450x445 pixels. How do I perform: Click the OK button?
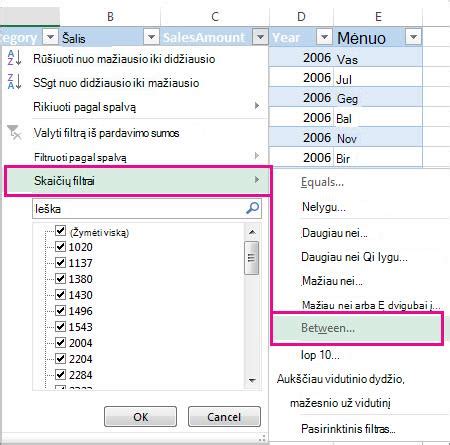[x=140, y=417]
